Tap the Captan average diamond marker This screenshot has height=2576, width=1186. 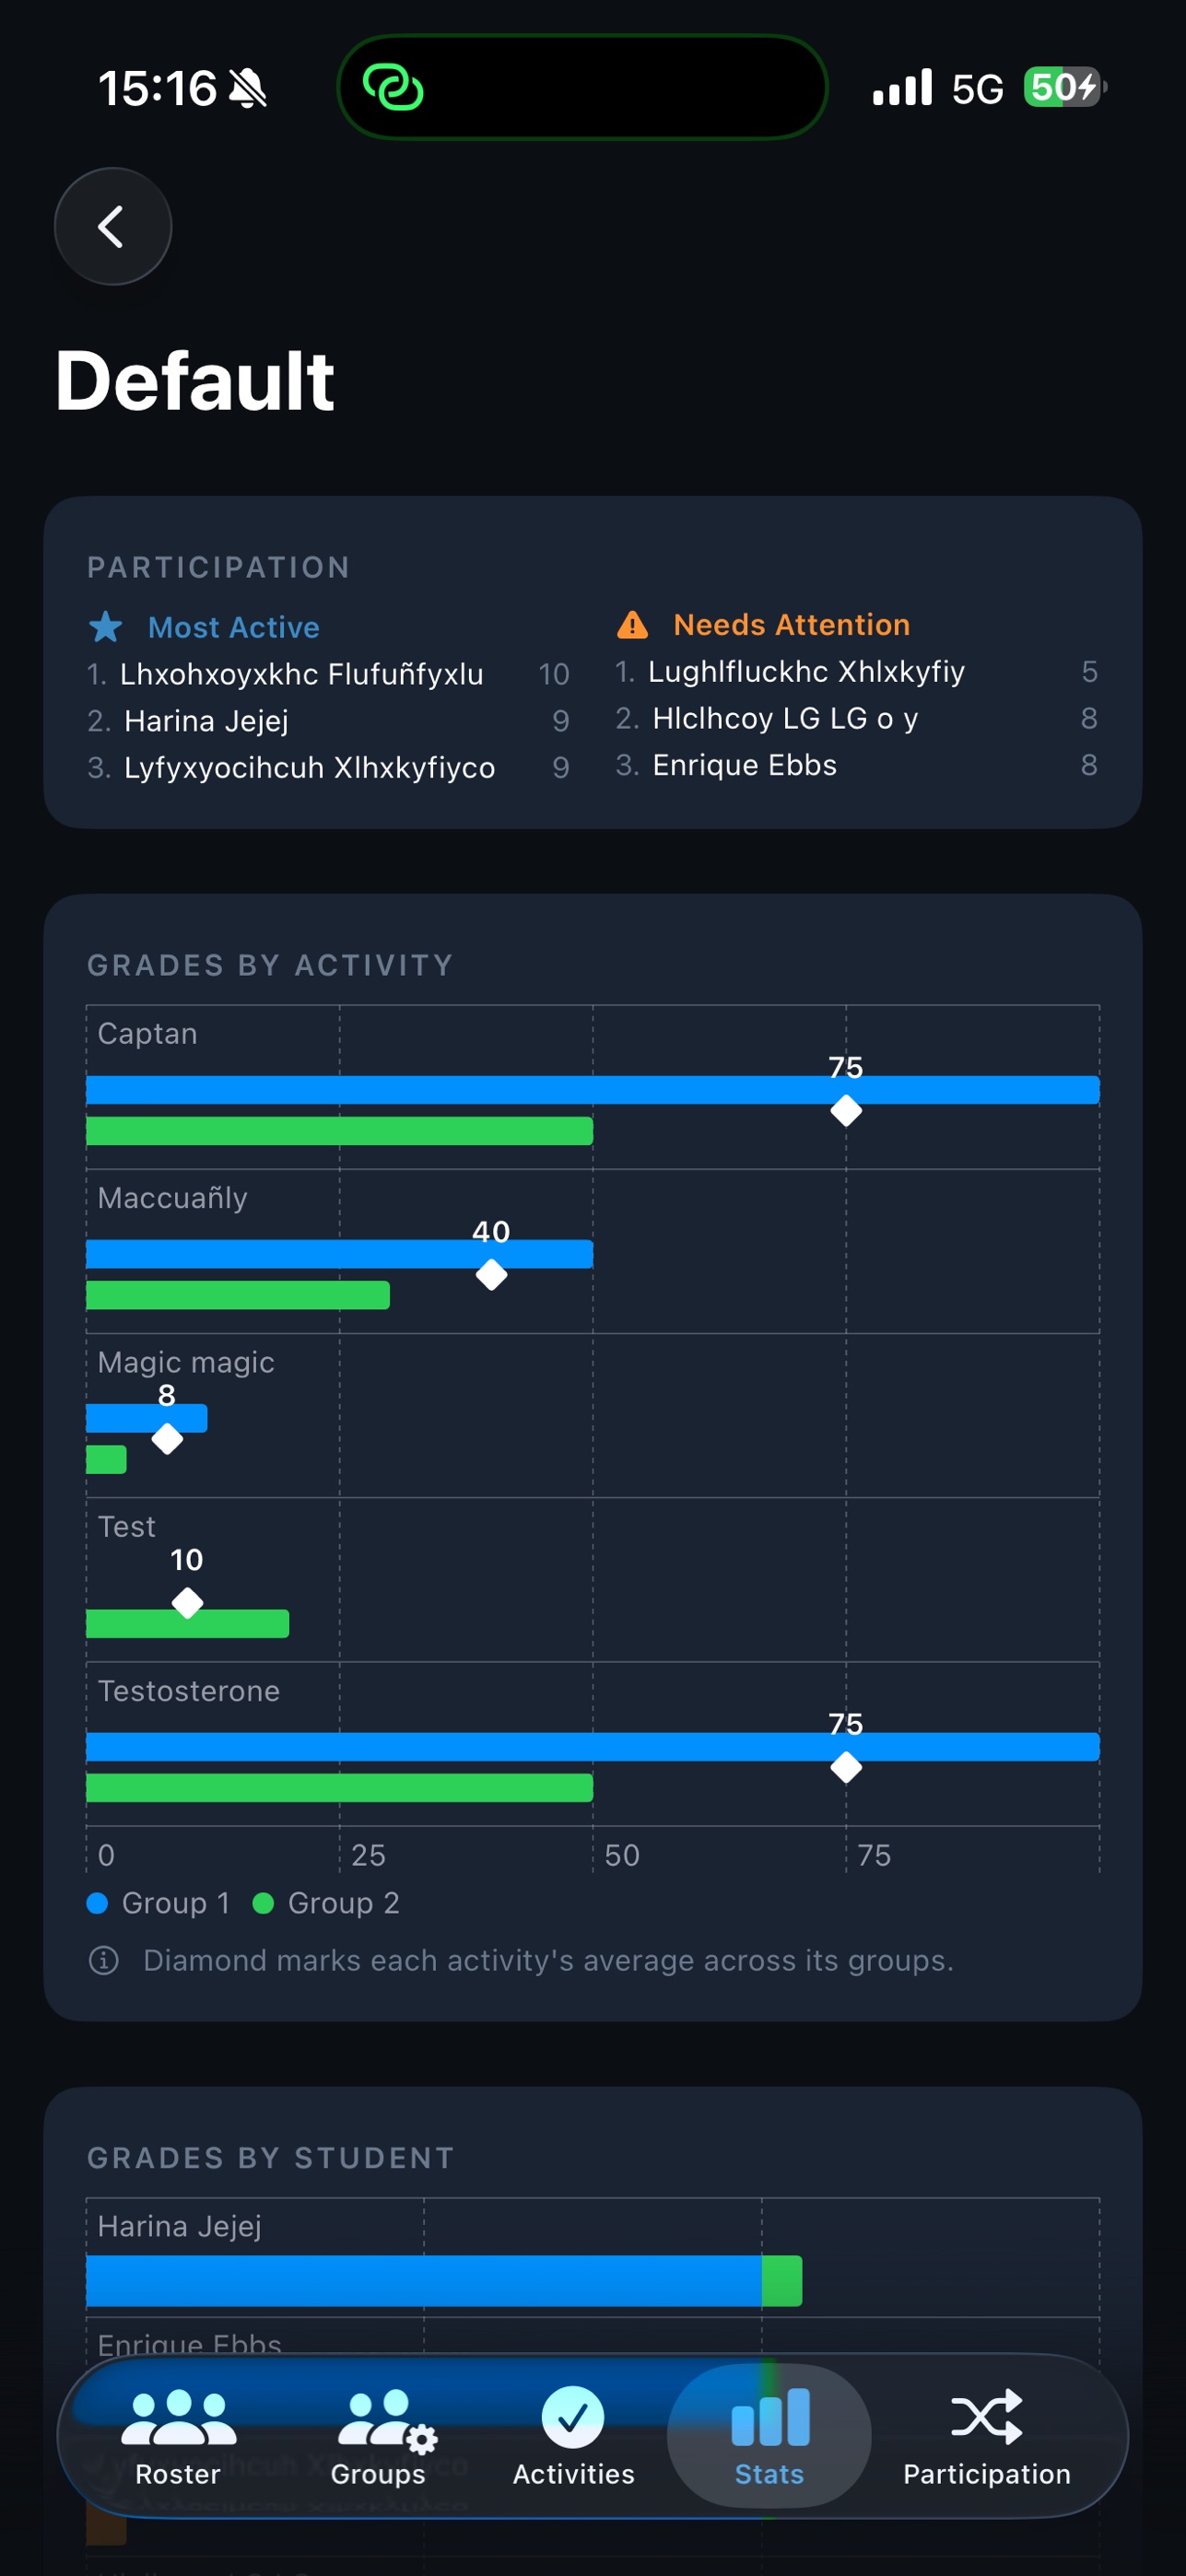[x=846, y=1111]
